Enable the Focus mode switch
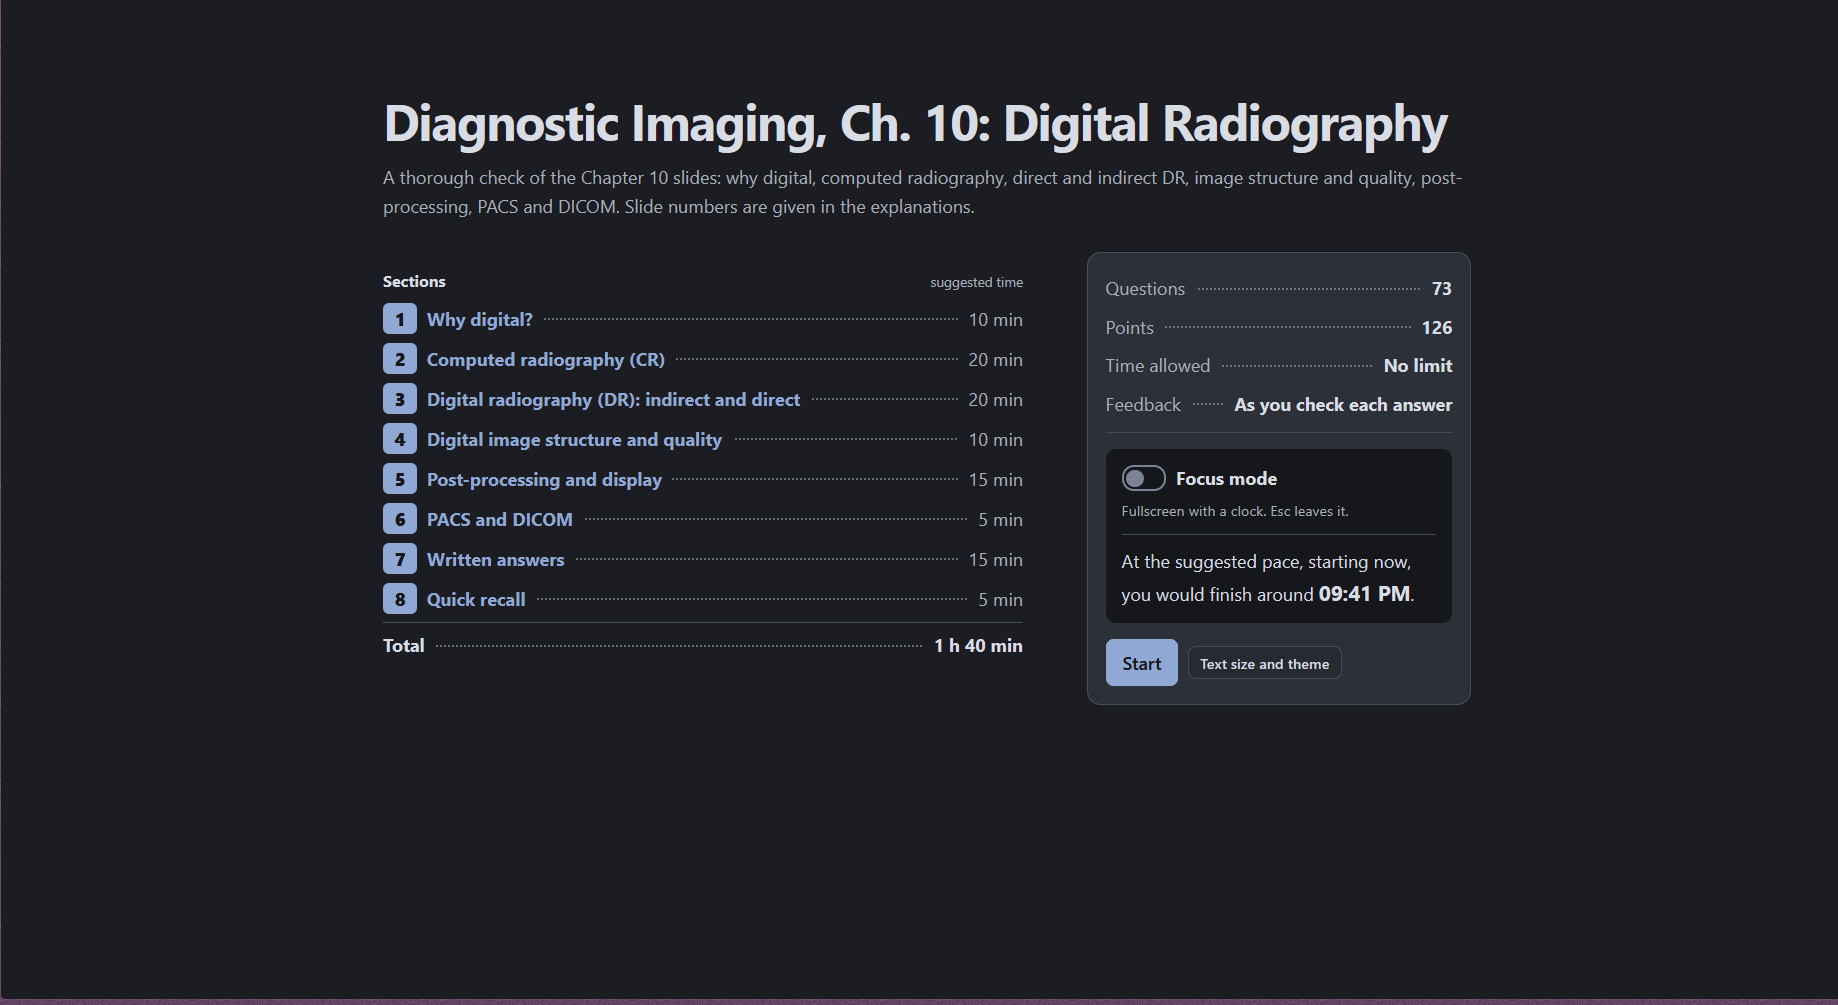 pos(1143,478)
